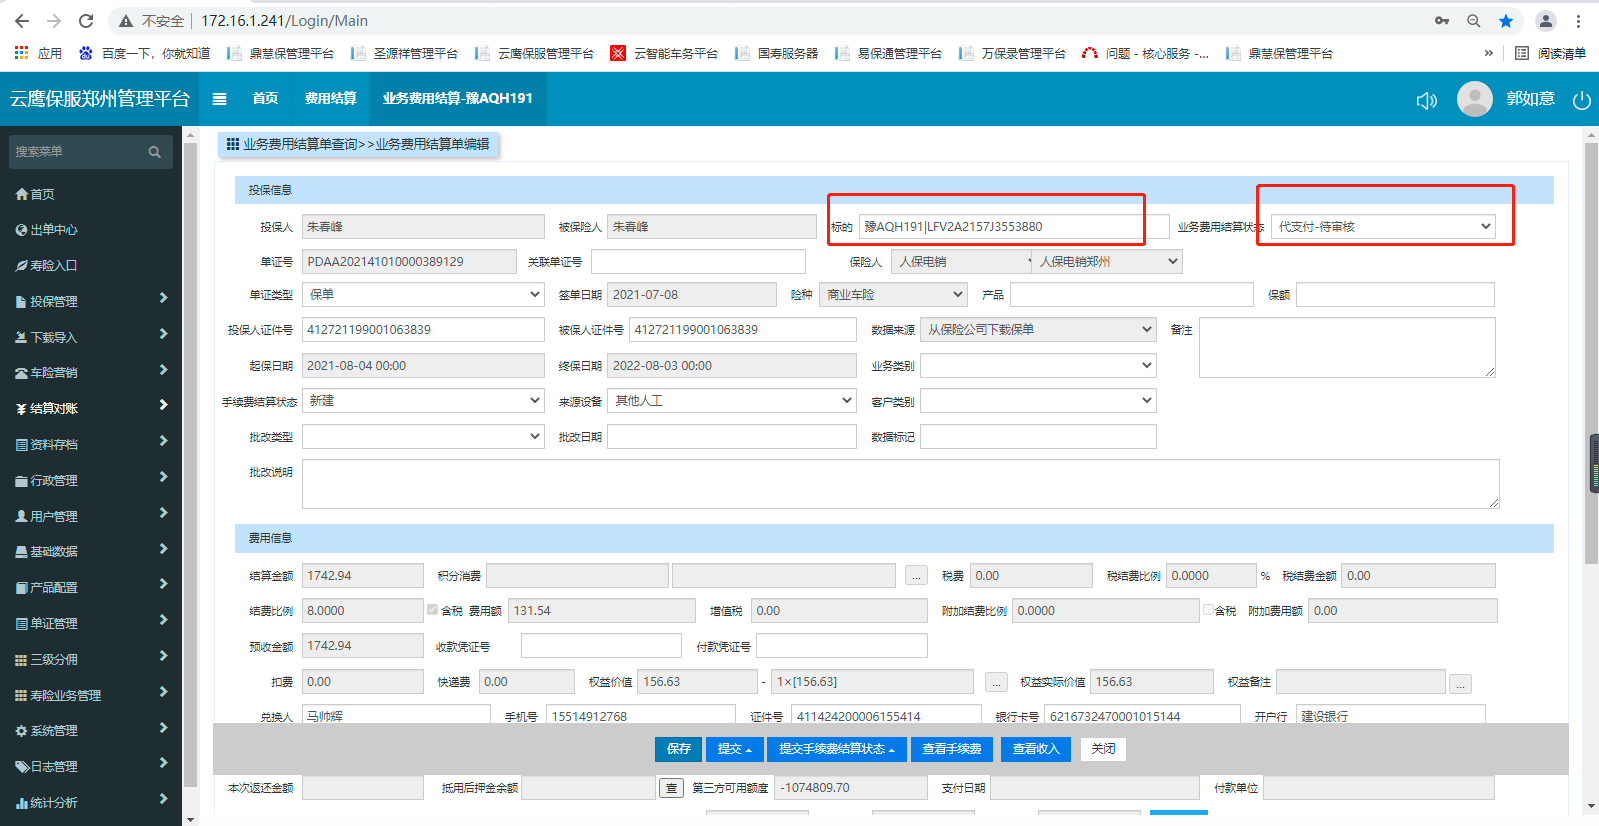The image size is (1599, 826).
Task: Expand the 来源设备 dropdown
Action: [x=731, y=401]
